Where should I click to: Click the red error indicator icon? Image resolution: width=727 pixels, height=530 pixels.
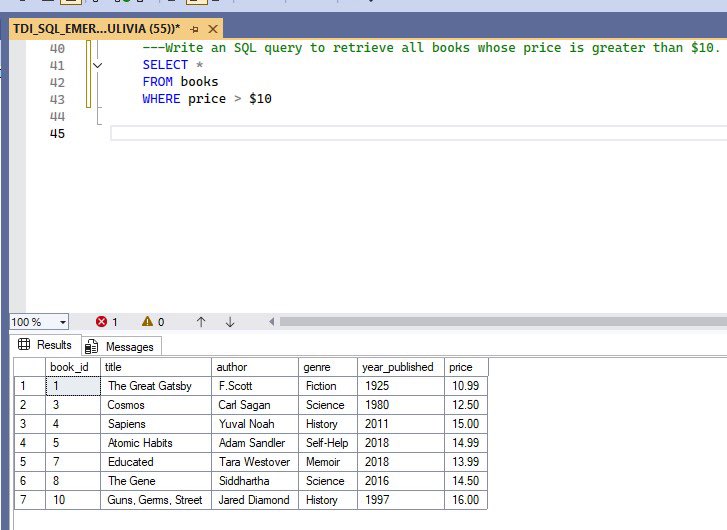point(101,322)
